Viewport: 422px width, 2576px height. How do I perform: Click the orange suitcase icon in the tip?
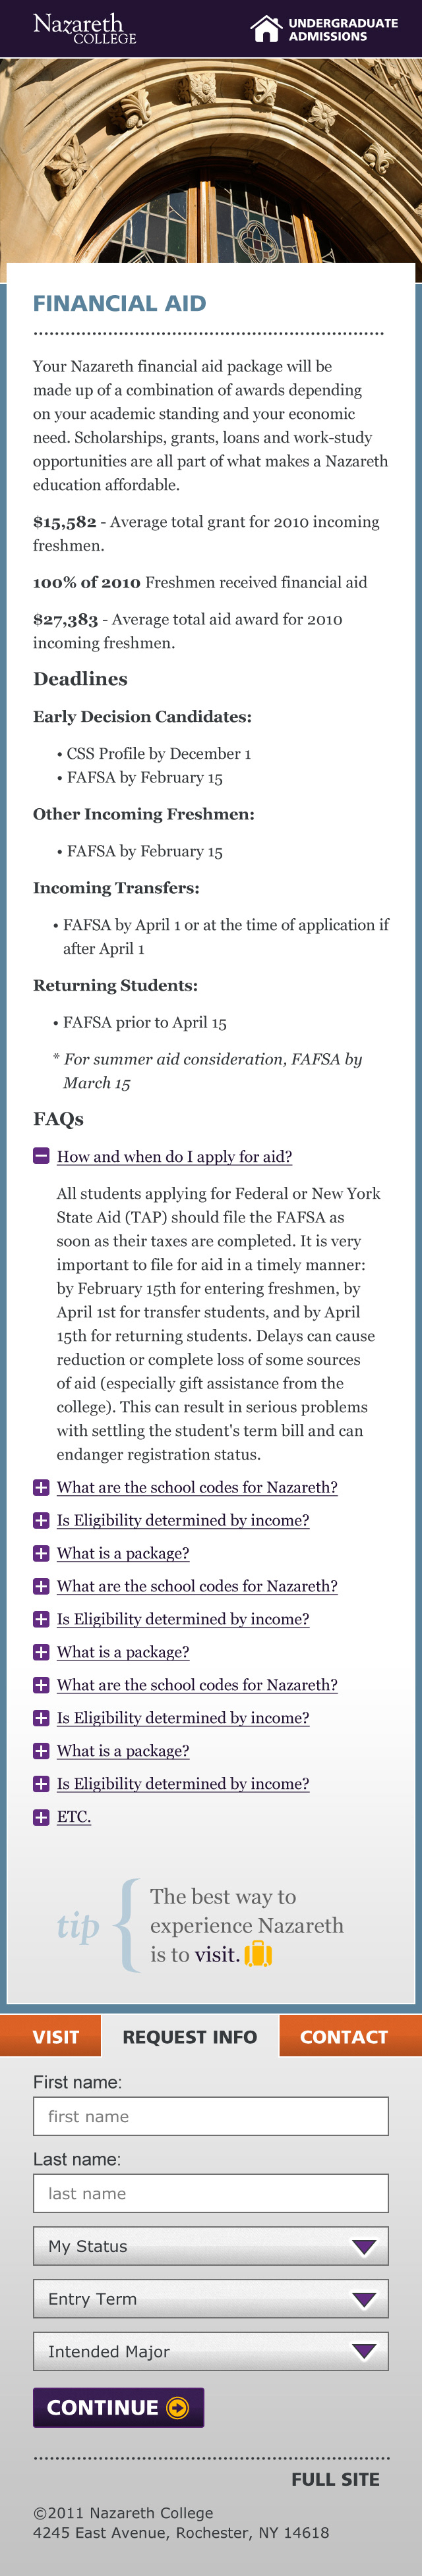[x=258, y=1953]
